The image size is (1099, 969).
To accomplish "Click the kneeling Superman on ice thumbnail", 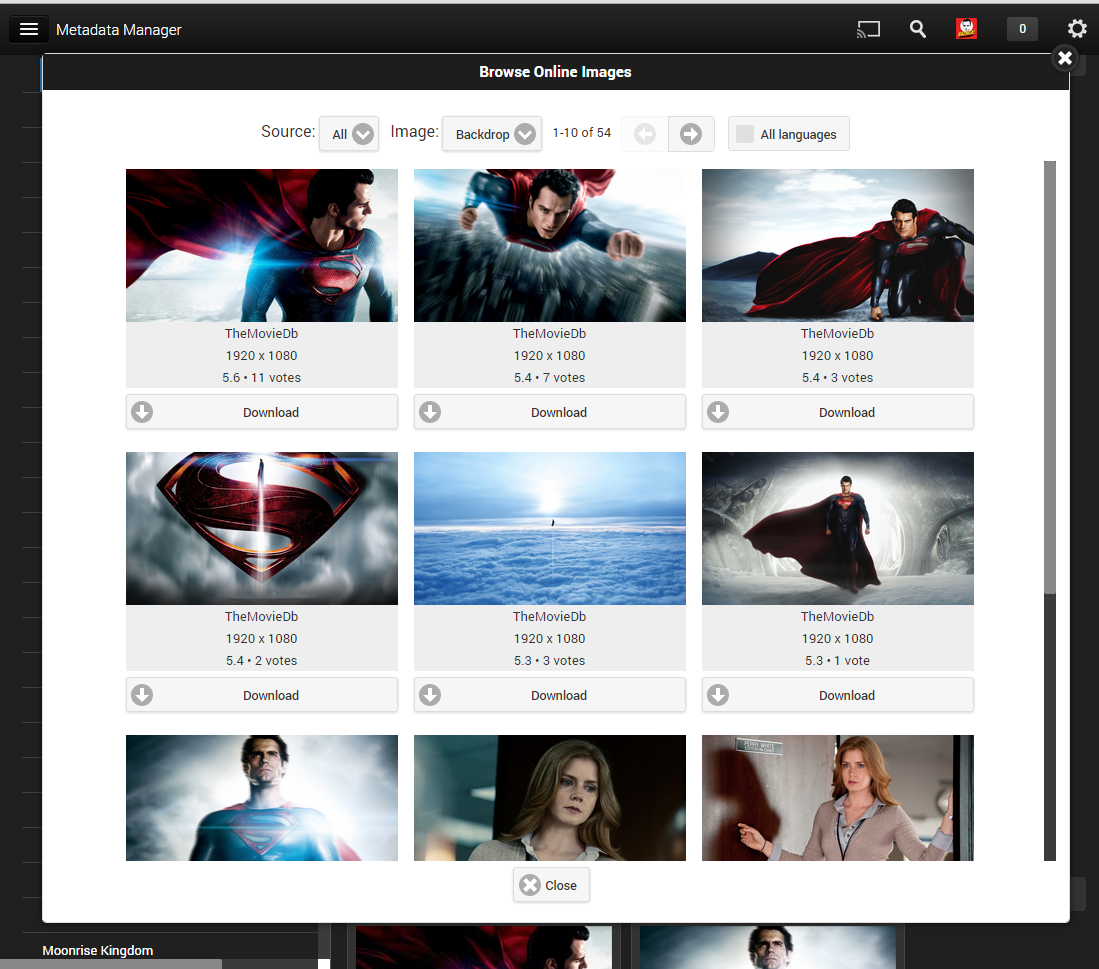I will coord(838,245).
